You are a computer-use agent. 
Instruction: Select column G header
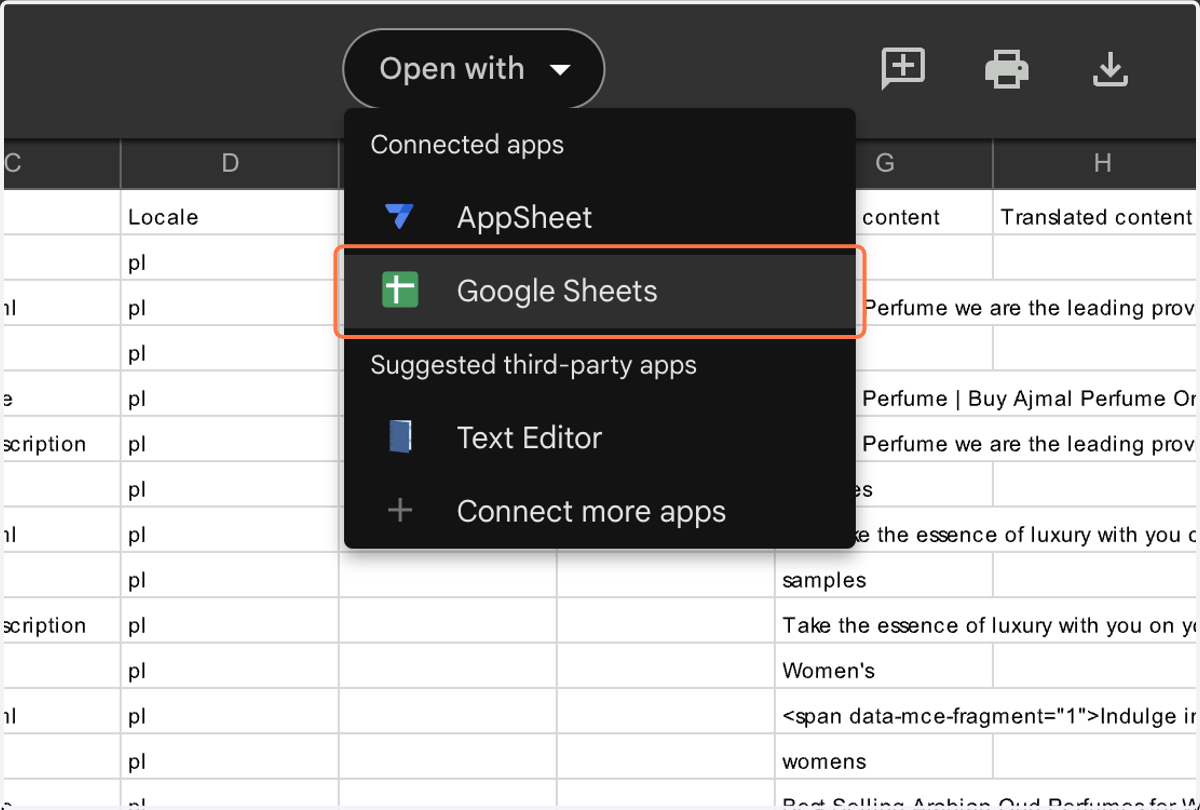(x=884, y=164)
